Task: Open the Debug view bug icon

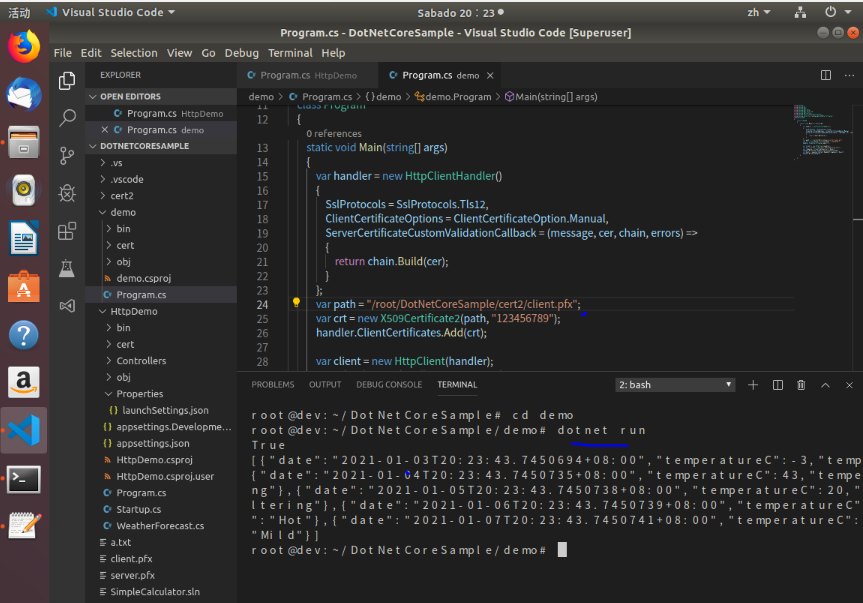Action: click(67, 193)
